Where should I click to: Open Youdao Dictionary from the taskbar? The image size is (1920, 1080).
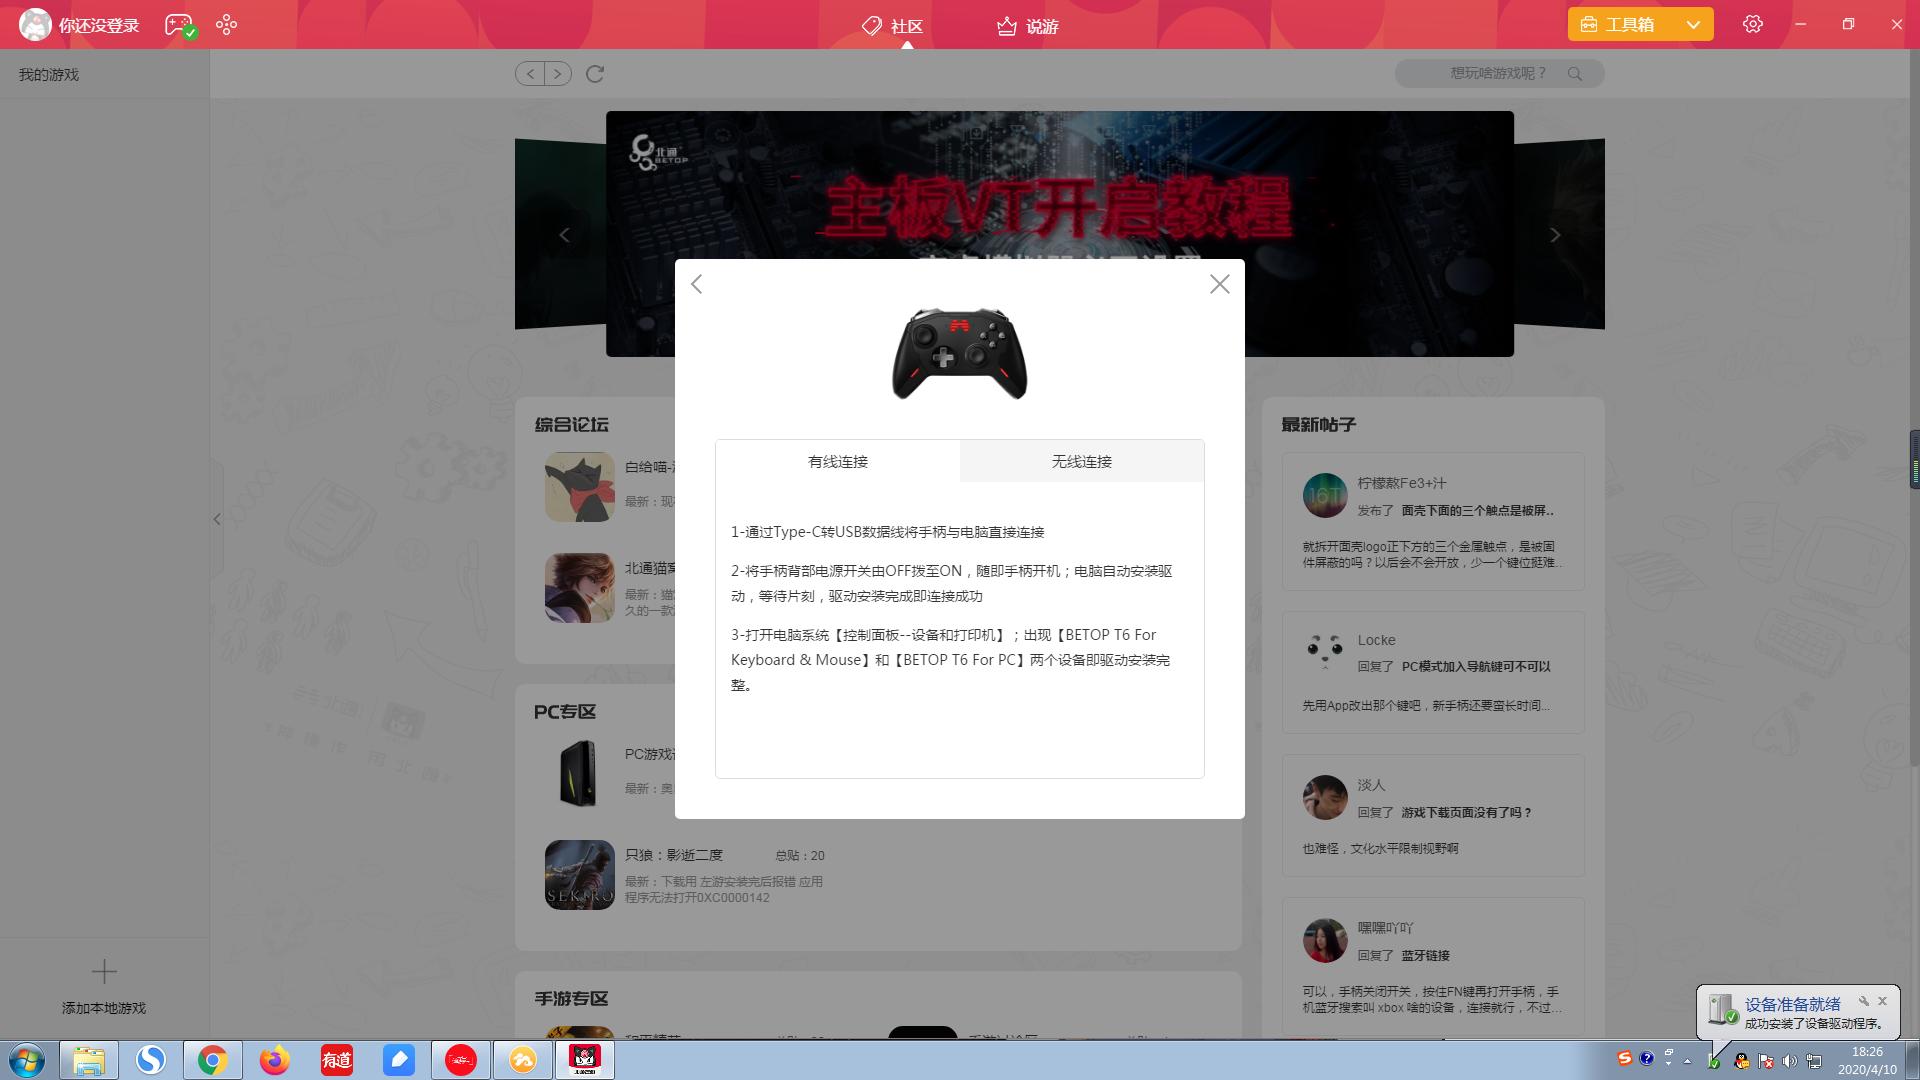point(337,1061)
